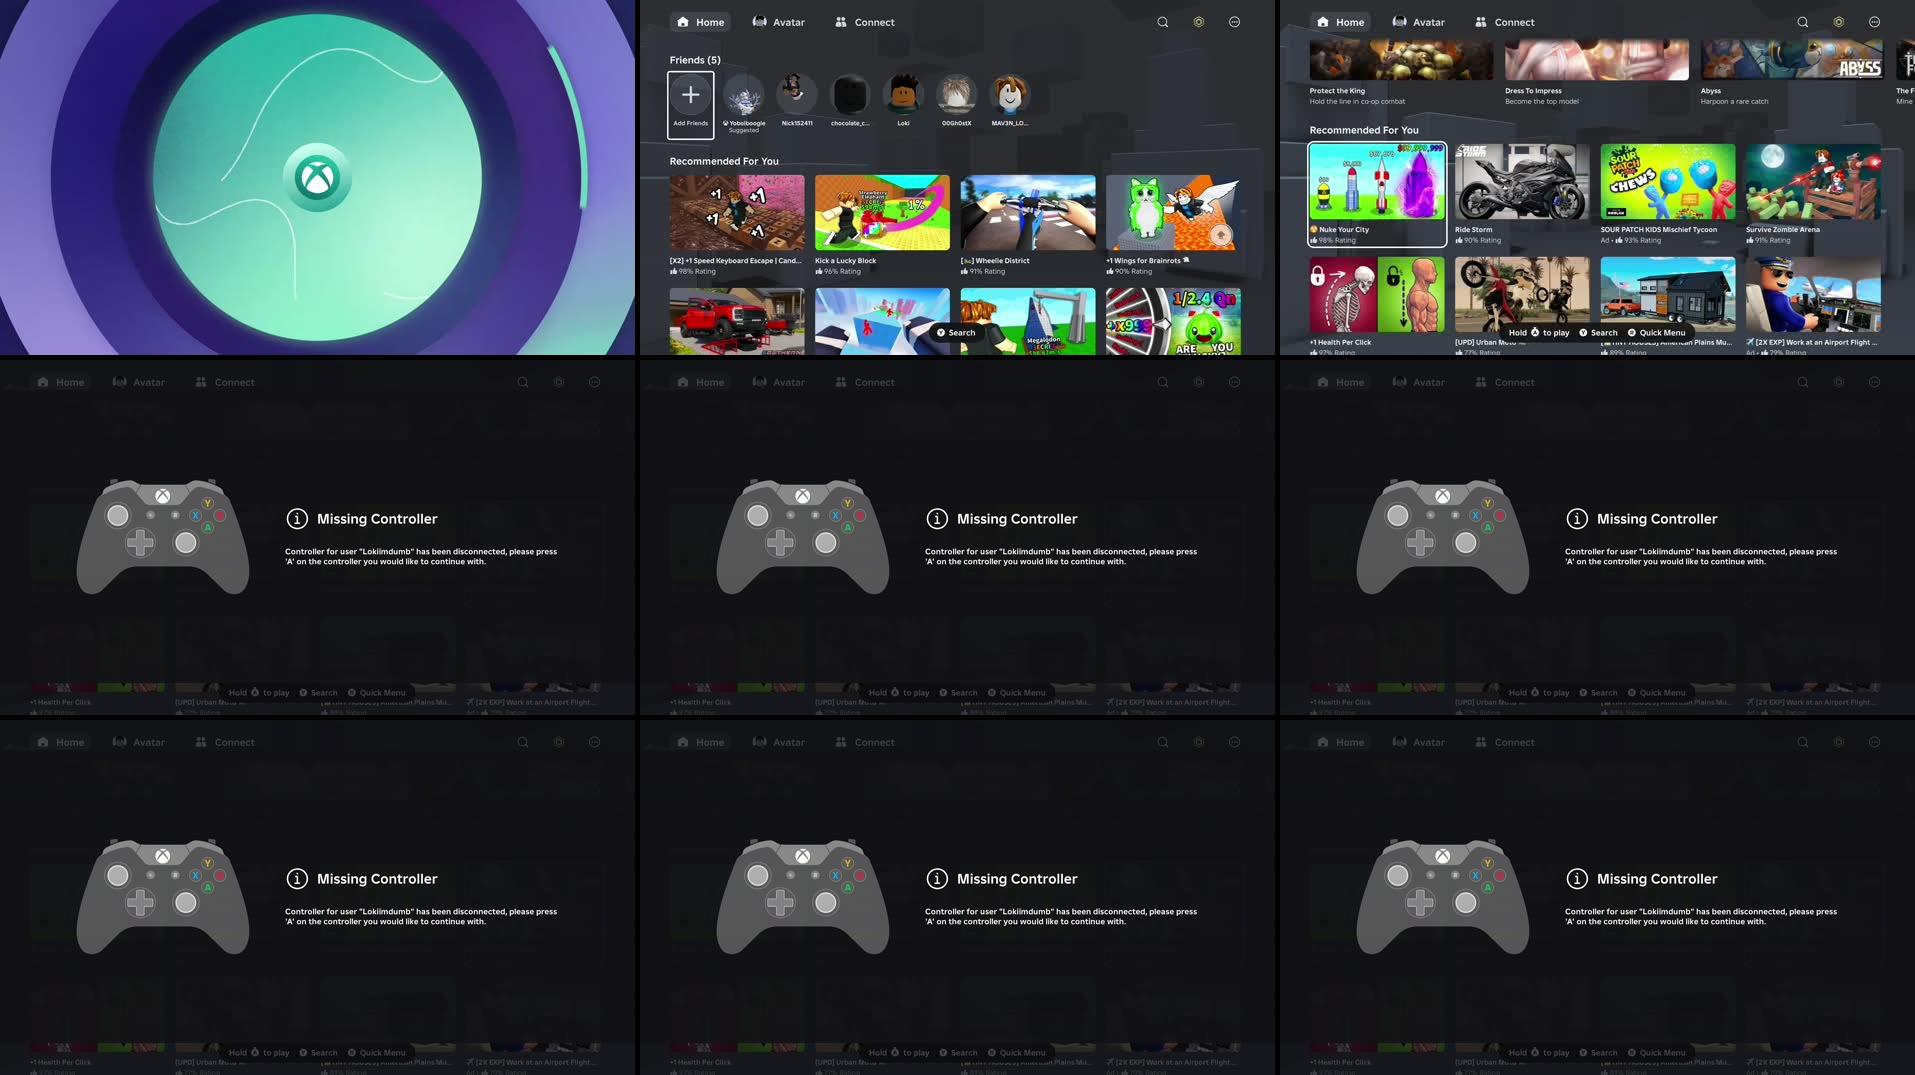Open Connect tab on the Friends screen

[x=865, y=22]
